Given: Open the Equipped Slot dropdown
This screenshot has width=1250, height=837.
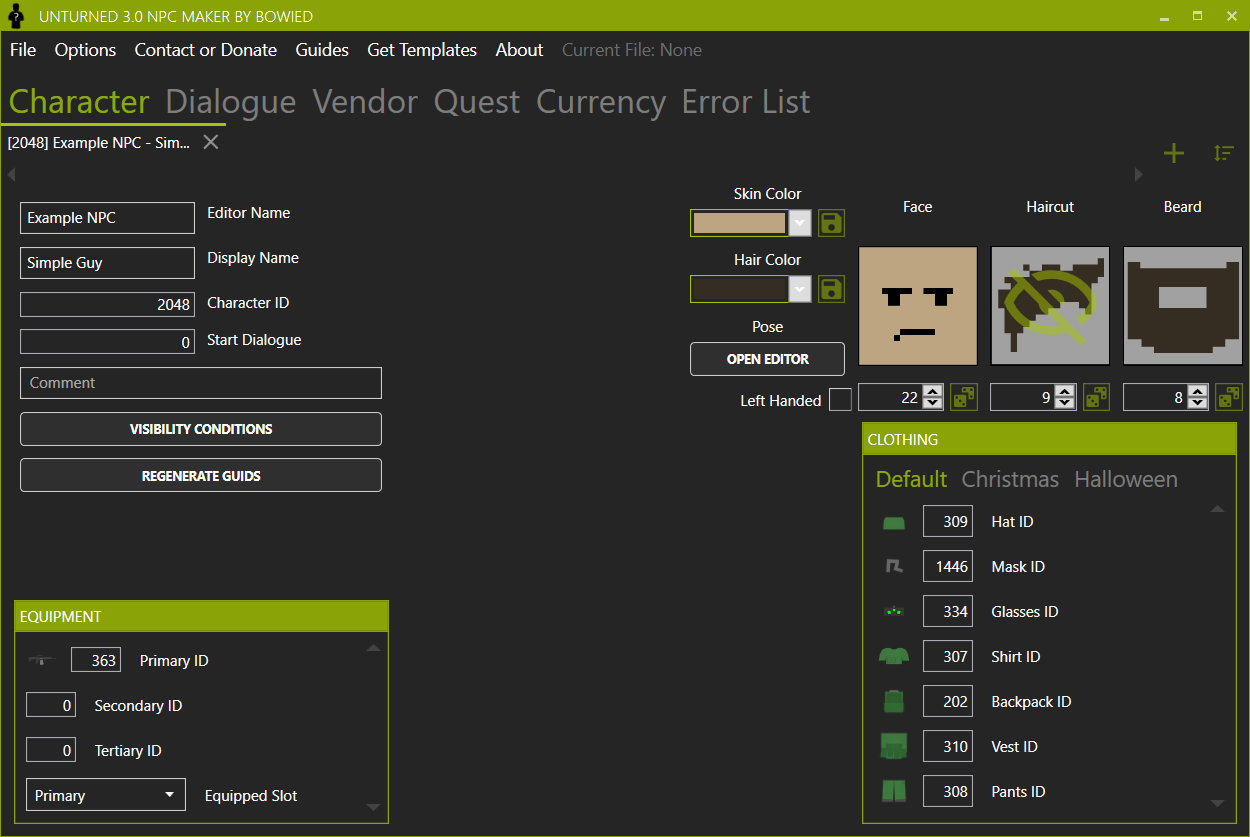Looking at the screenshot, I should tap(106, 795).
